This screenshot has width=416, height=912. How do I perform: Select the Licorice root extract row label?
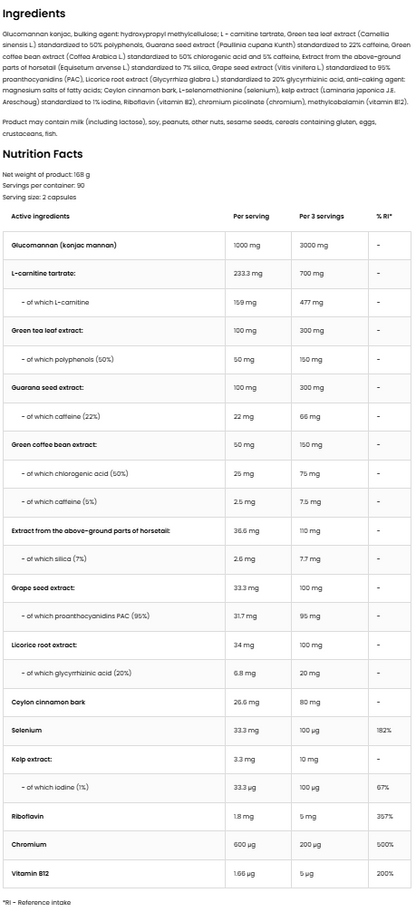pyautogui.click(x=44, y=645)
